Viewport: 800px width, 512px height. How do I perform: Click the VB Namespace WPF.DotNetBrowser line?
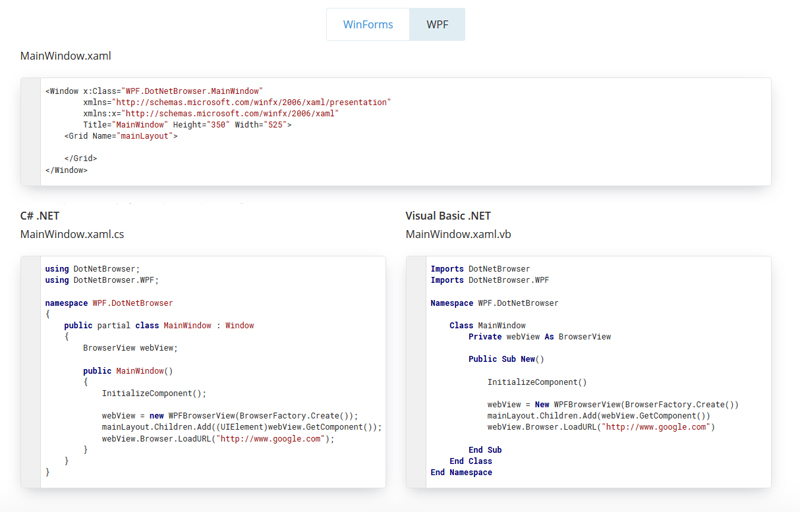[x=494, y=303]
